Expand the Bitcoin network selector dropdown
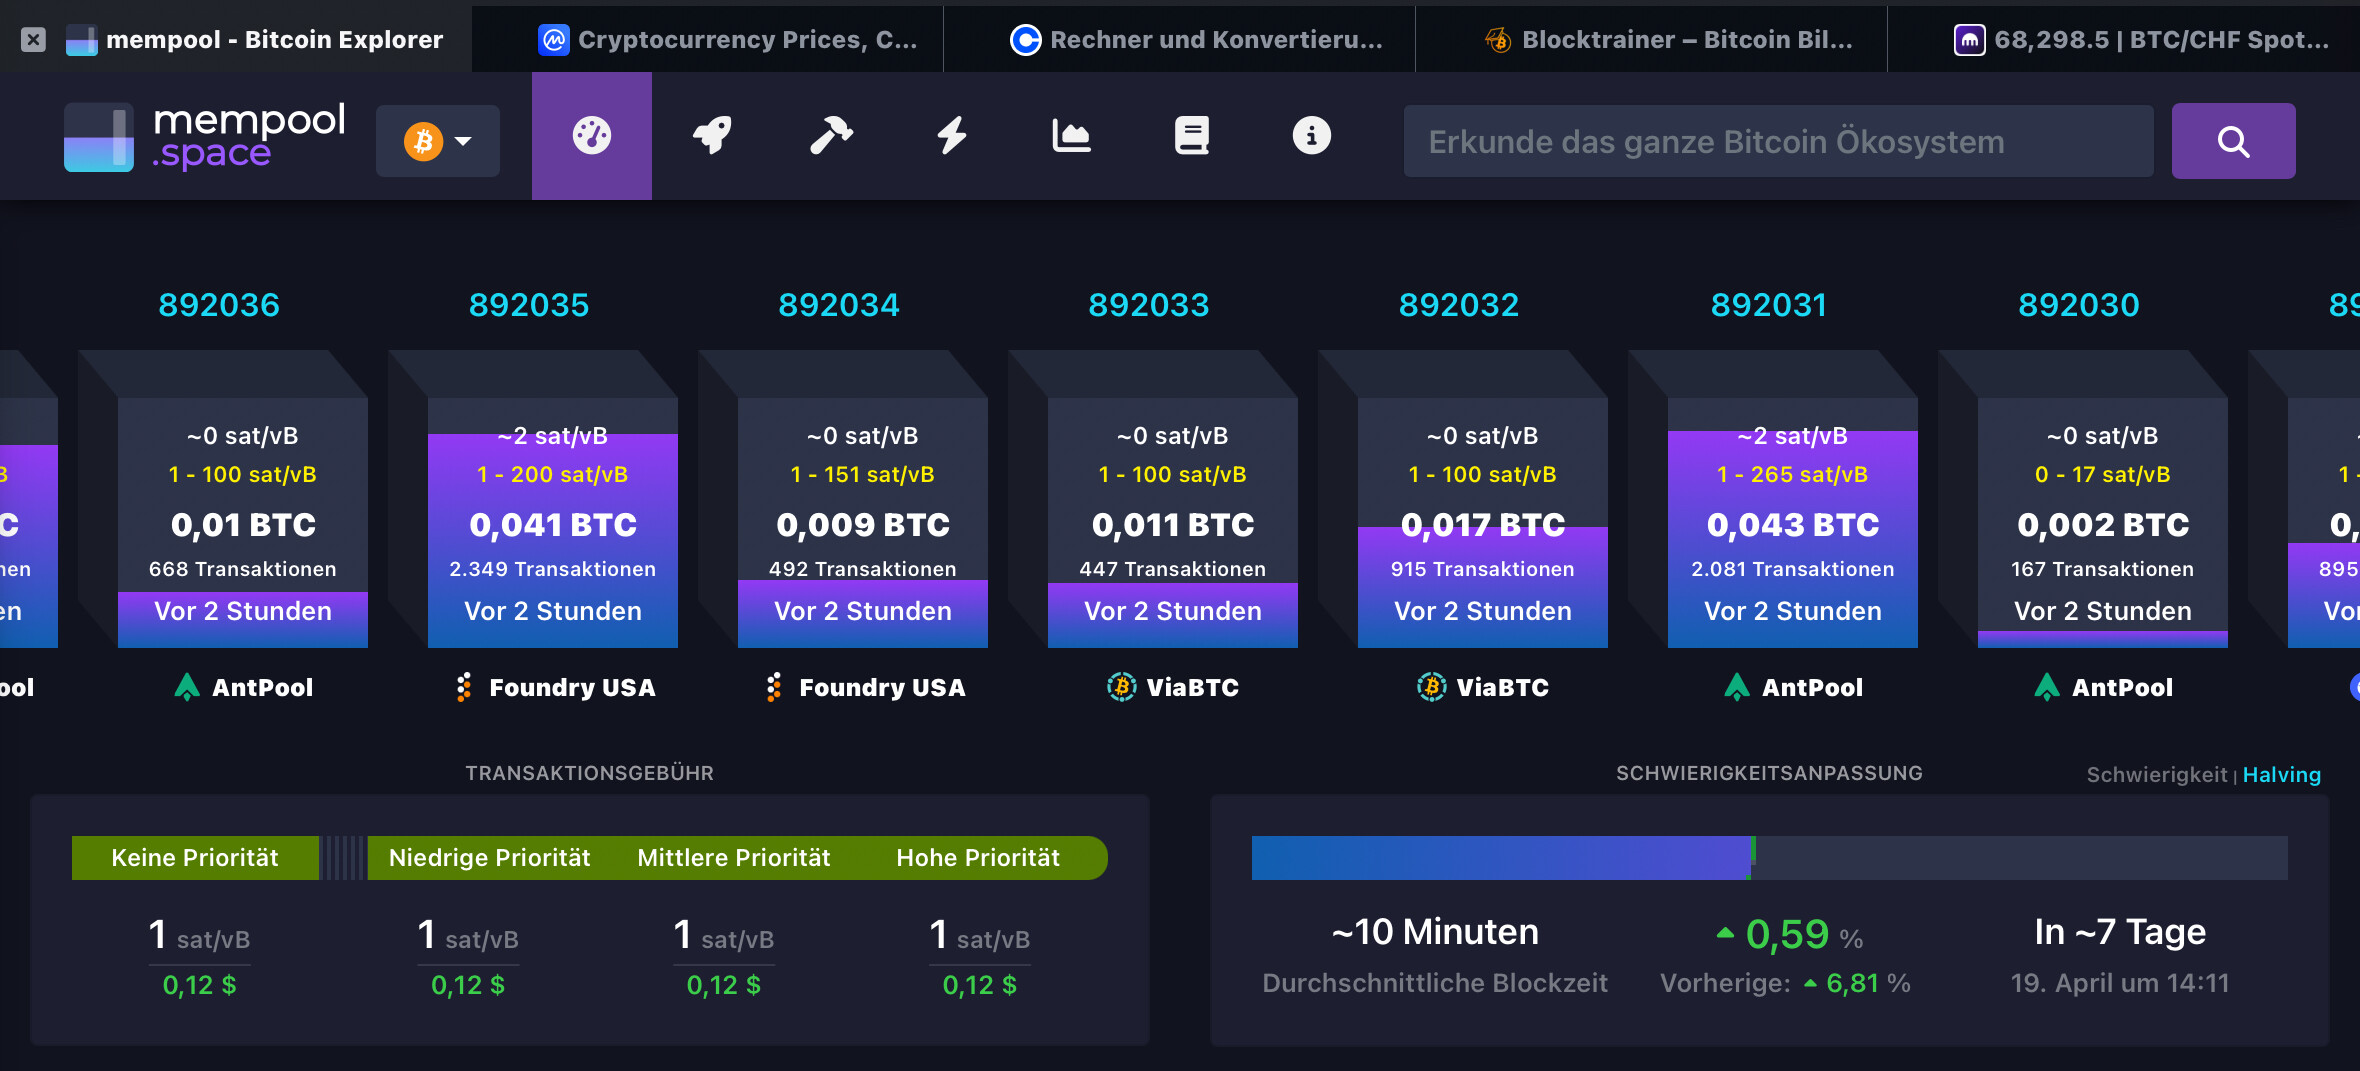The height and width of the screenshot is (1071, 2360). [438, 141]
